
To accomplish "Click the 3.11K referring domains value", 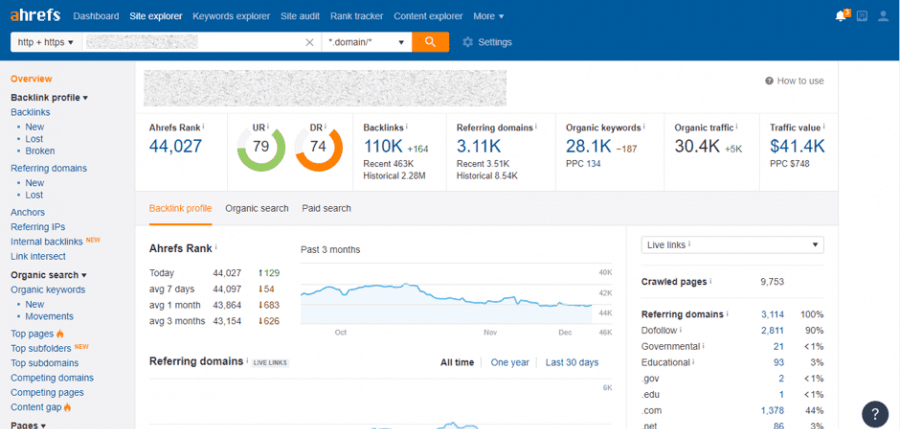I will (480, 146).
